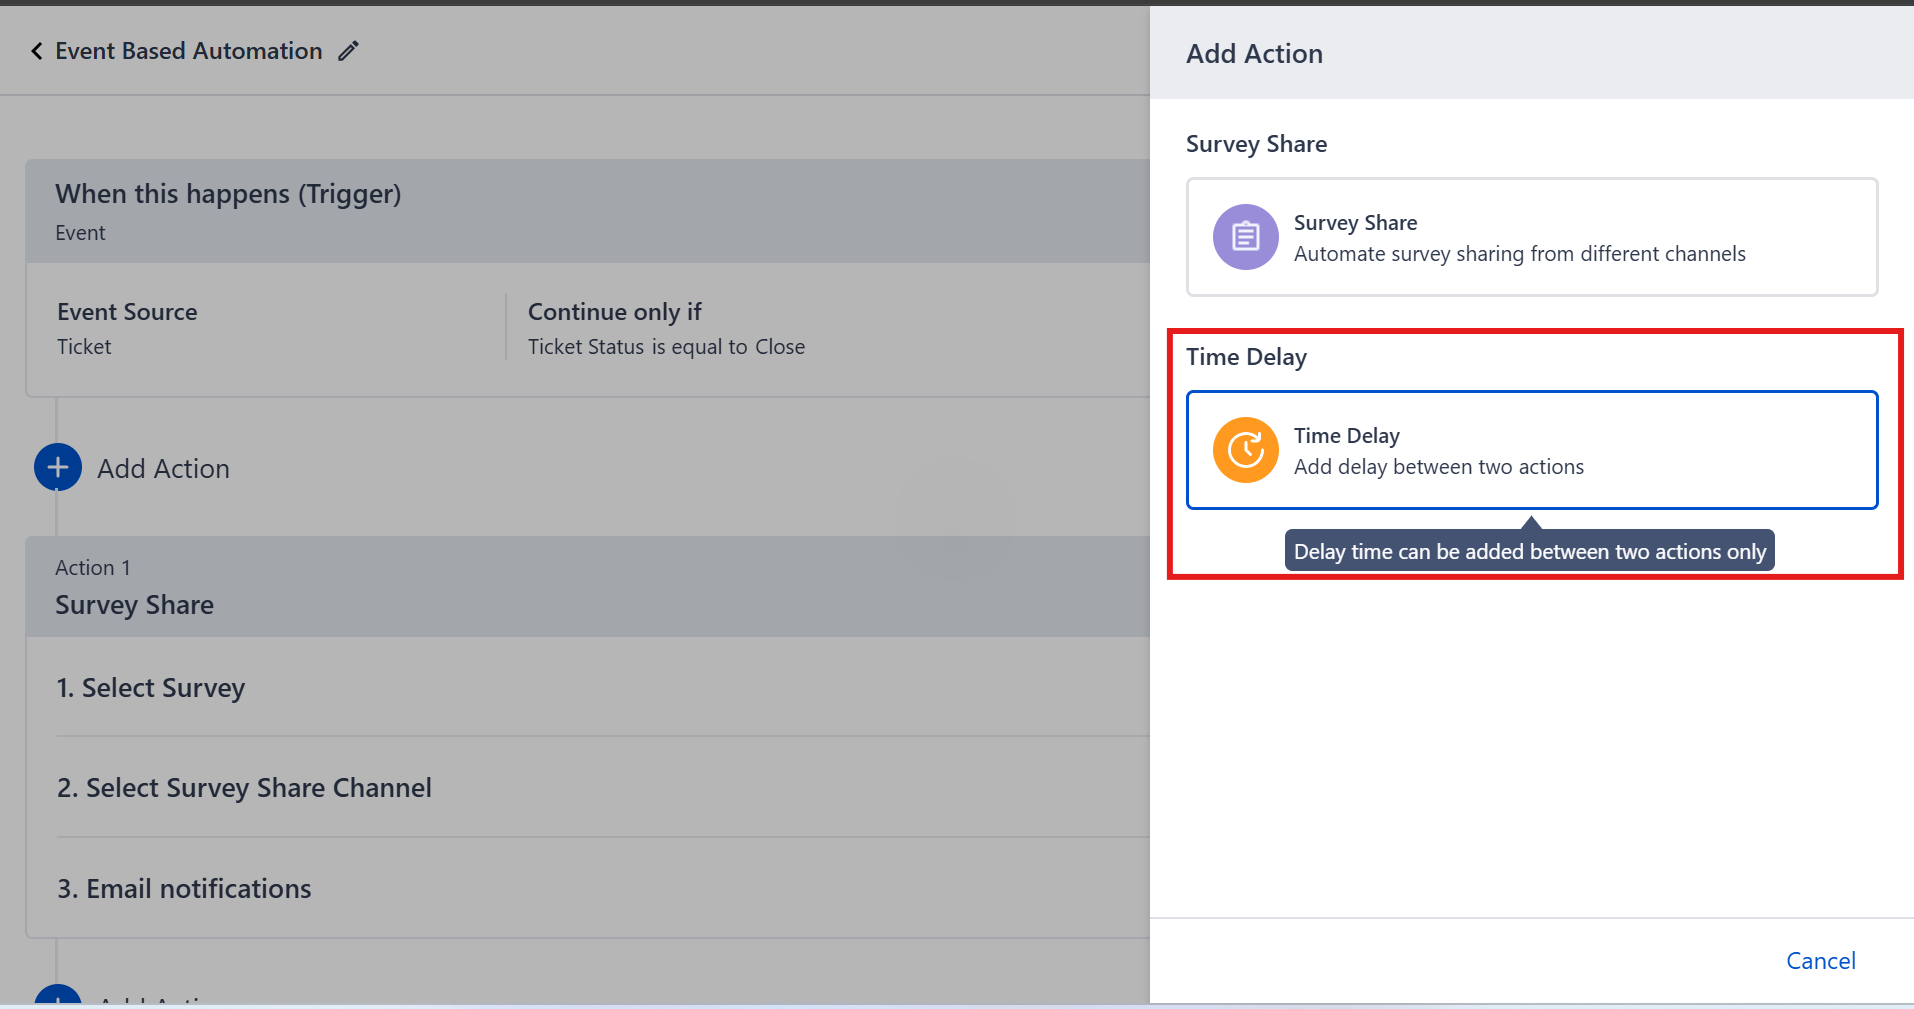The width and height of the screenshot is (1914, 1009).
Task: Click the 'Event Based Automation' title text
Action: point(188,51)
